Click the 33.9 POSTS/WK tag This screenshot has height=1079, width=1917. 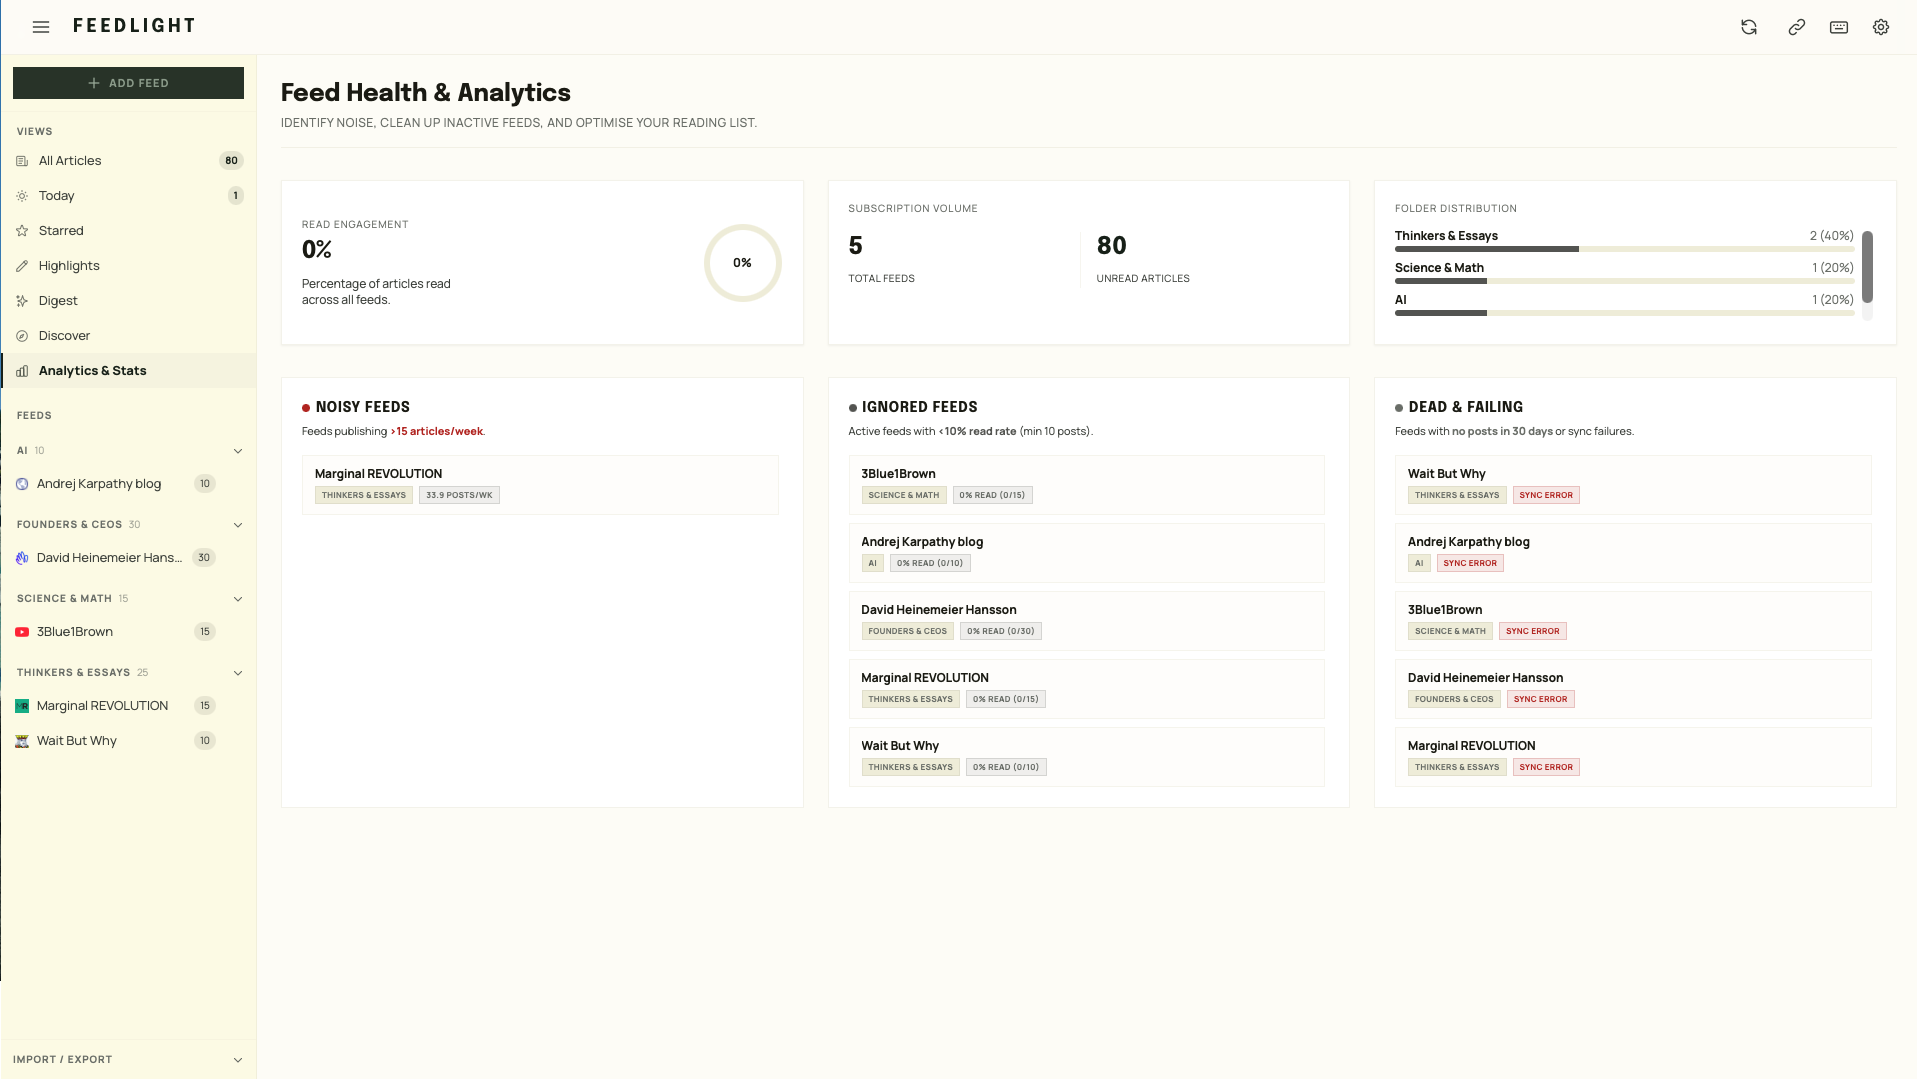pyautogui.click(x=459, y=495)
